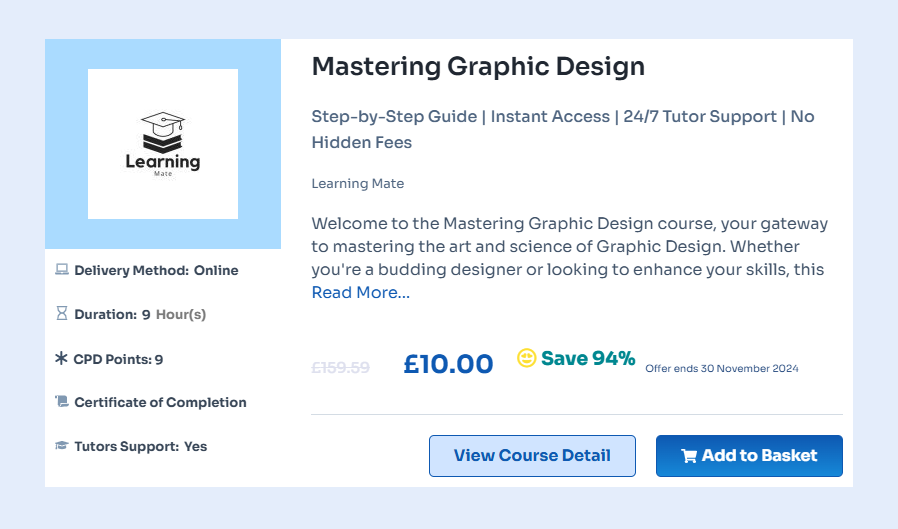The width and height of the screenshot is (898, 529).
Task: Open the Mastering Graphic Design title
Action: (x=478, y=67)
